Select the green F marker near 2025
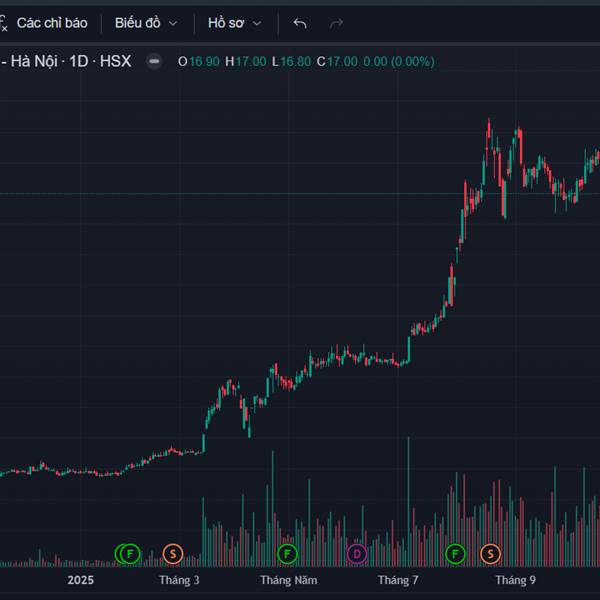 130,553
